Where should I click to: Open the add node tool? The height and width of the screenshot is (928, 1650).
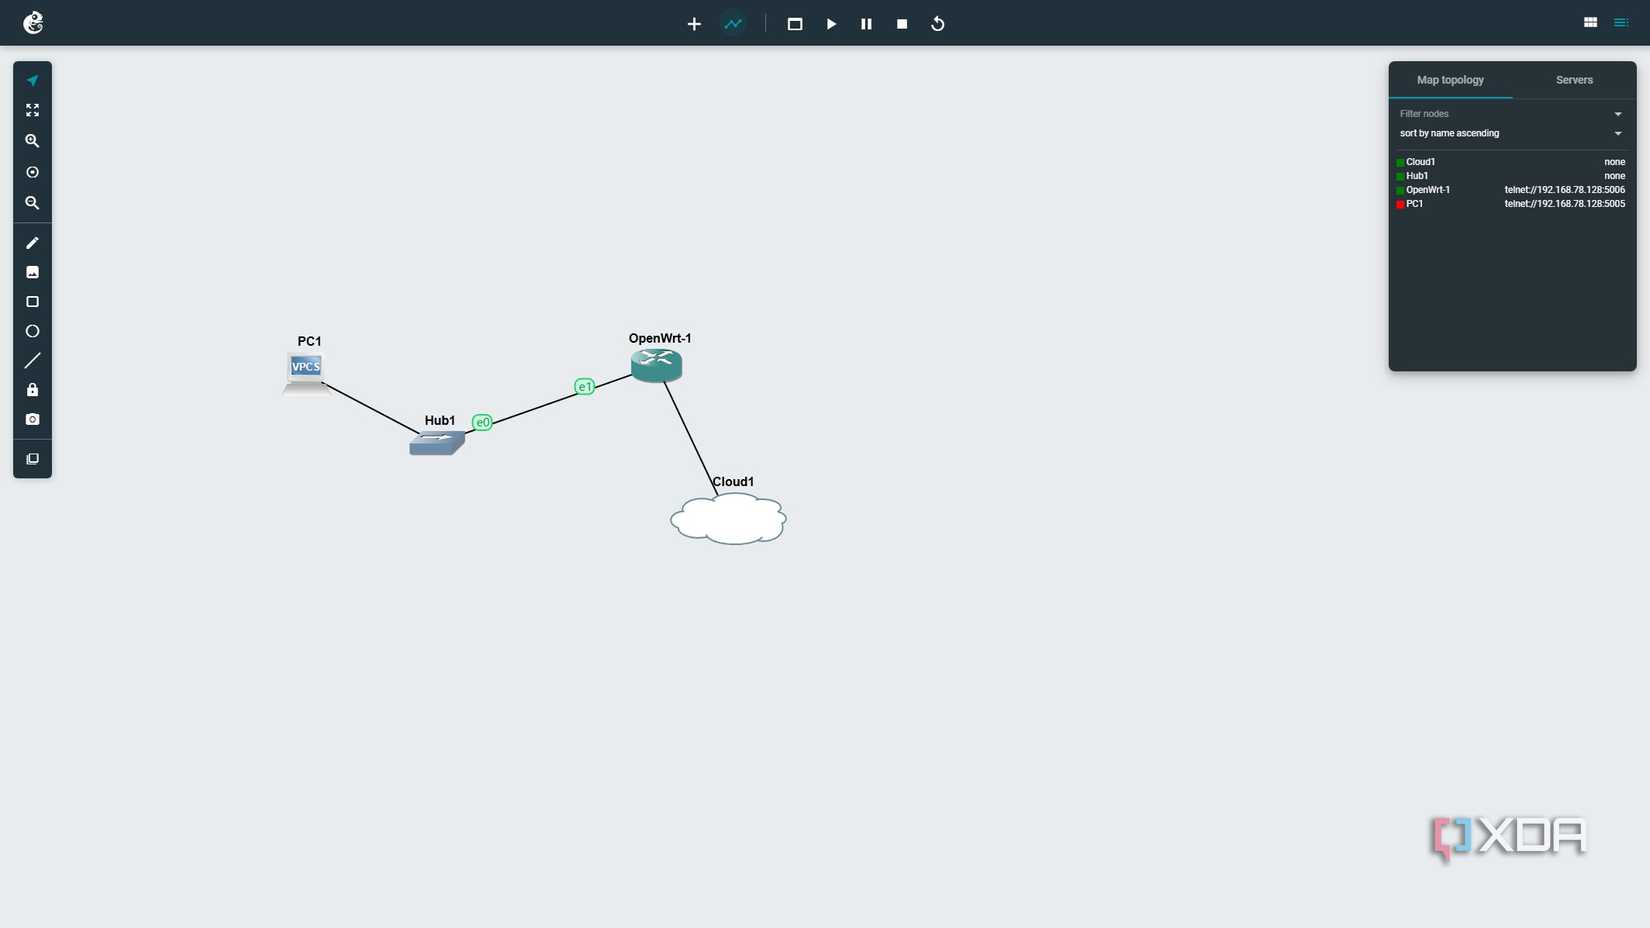point(694,23)
